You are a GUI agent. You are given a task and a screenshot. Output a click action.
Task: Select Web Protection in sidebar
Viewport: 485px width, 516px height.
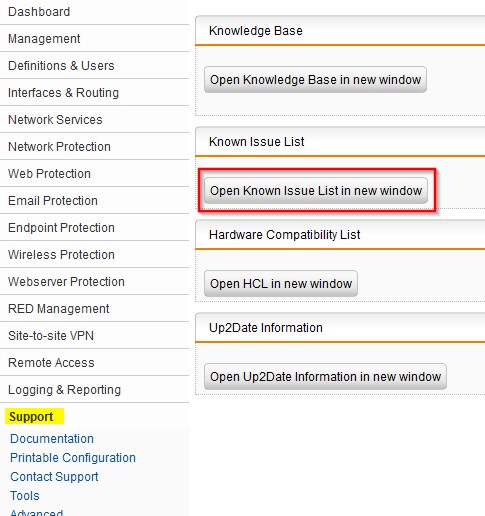(x=94, y=174)
